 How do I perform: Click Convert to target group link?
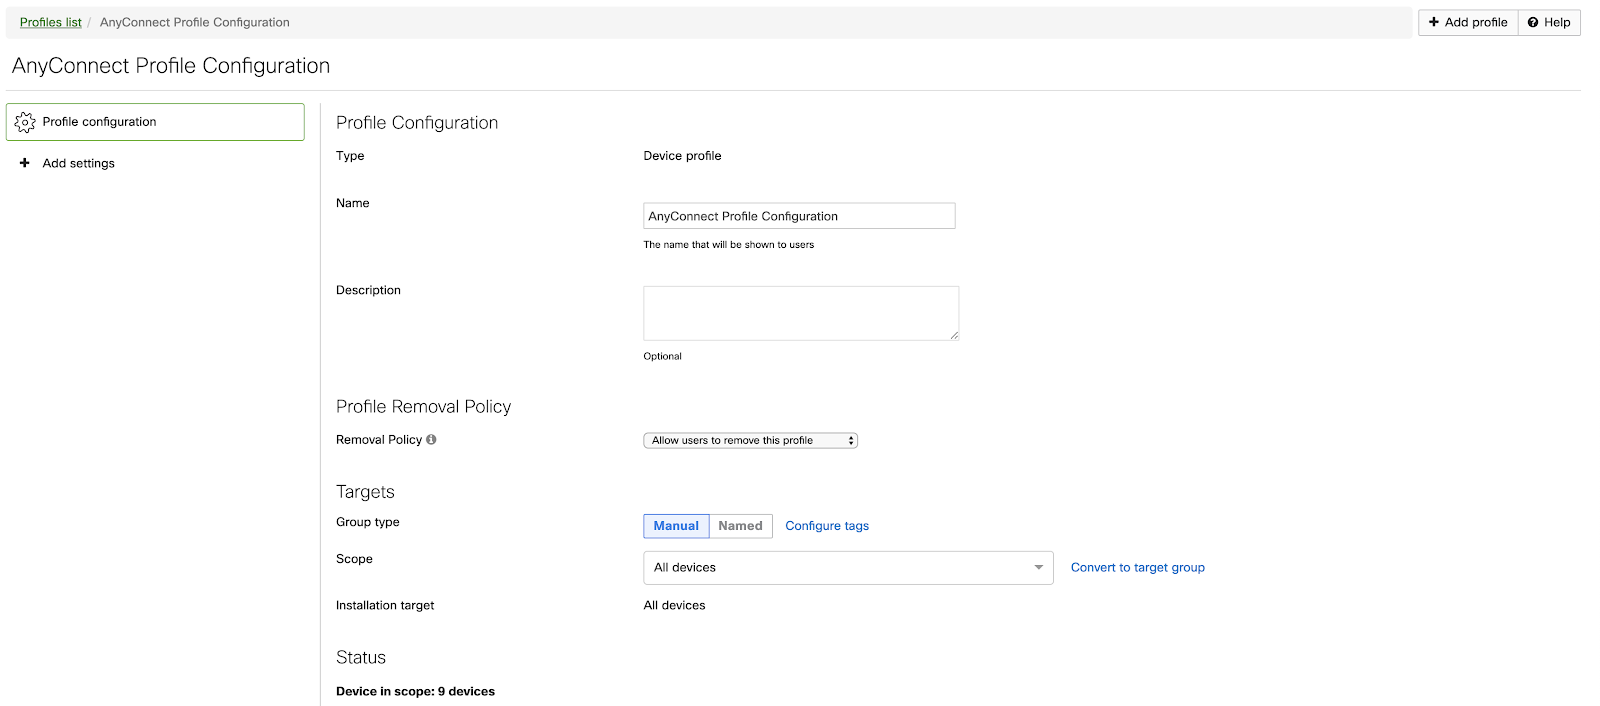point(1138,567)
